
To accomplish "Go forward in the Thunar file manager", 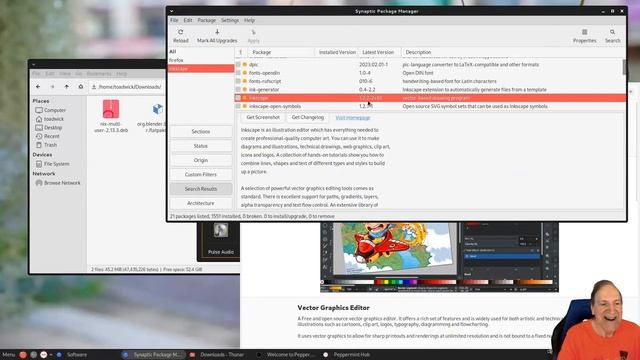I will click(52, 87).
